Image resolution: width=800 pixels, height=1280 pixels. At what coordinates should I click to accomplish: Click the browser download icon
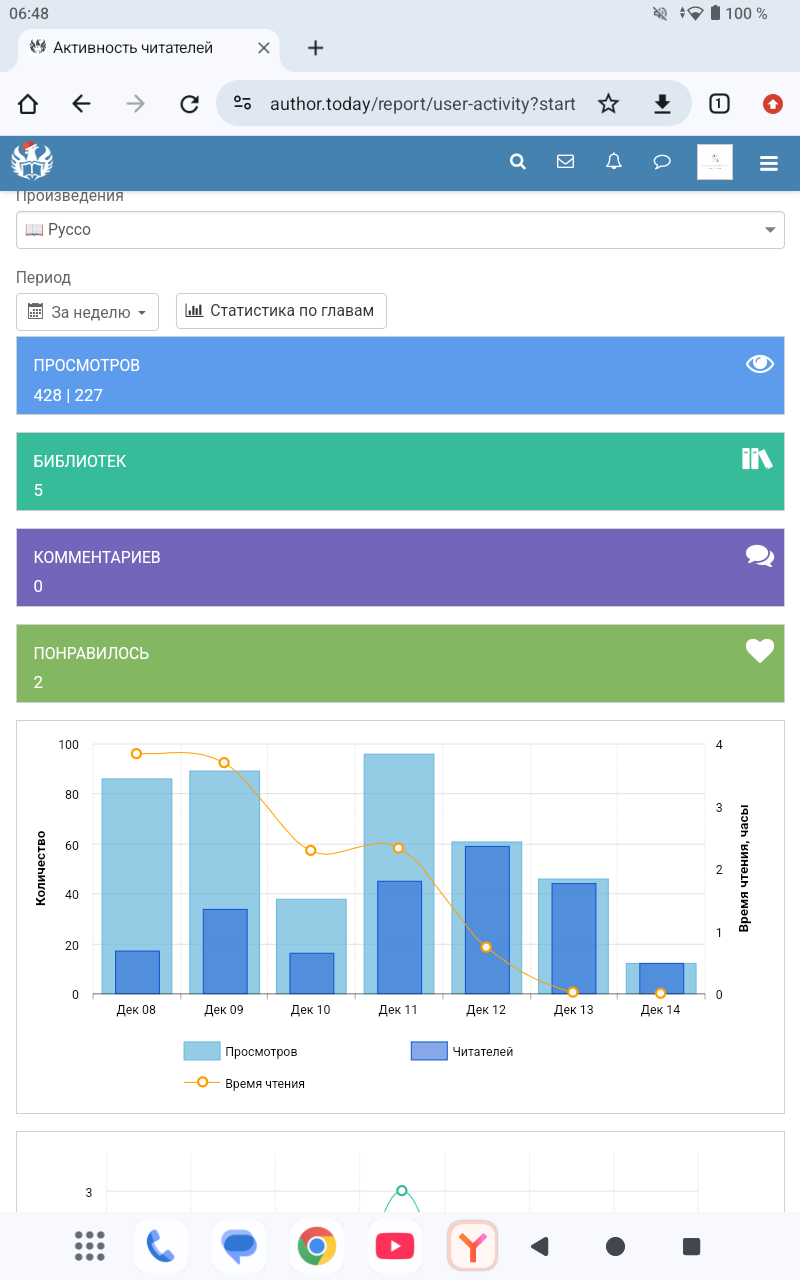coord(661,104)
